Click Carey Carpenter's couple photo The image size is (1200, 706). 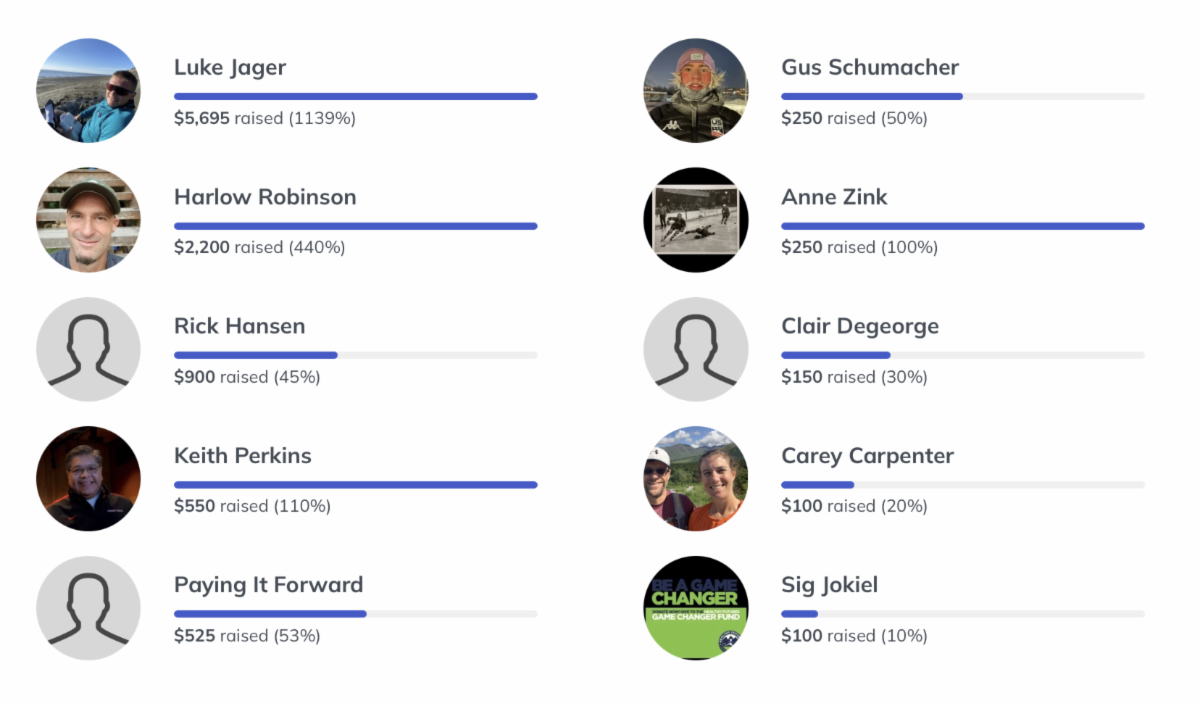pyautogui.click(x=695, y=478)
